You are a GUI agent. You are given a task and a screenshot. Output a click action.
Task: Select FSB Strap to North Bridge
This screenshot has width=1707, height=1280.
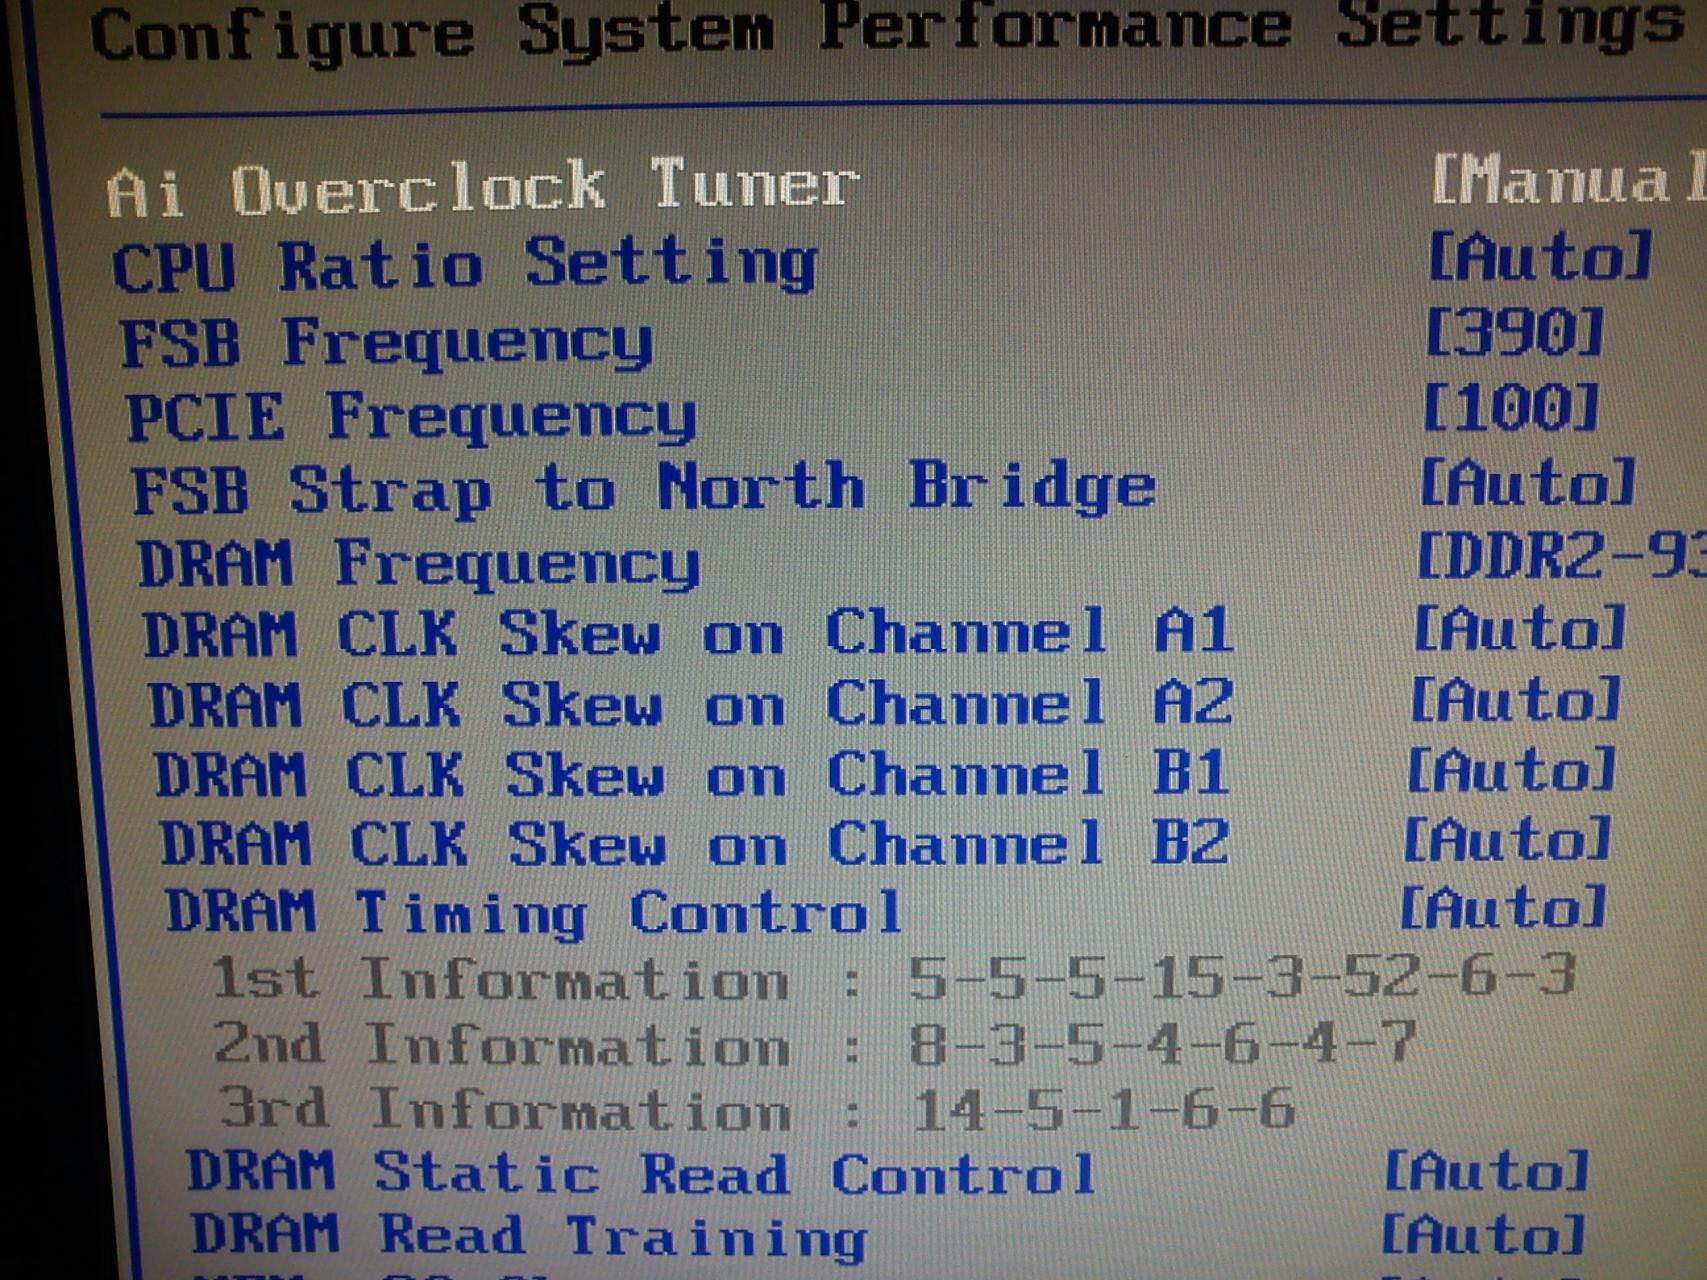(x=644, y=488)
